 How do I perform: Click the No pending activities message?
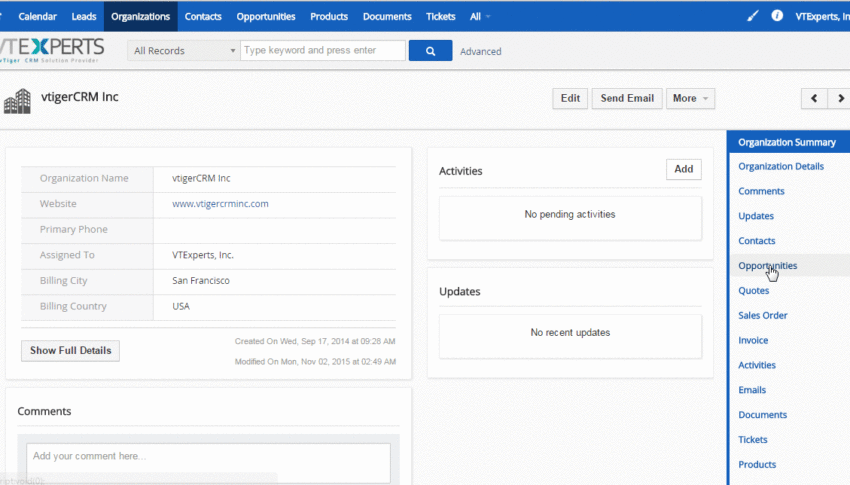[570, 215]
